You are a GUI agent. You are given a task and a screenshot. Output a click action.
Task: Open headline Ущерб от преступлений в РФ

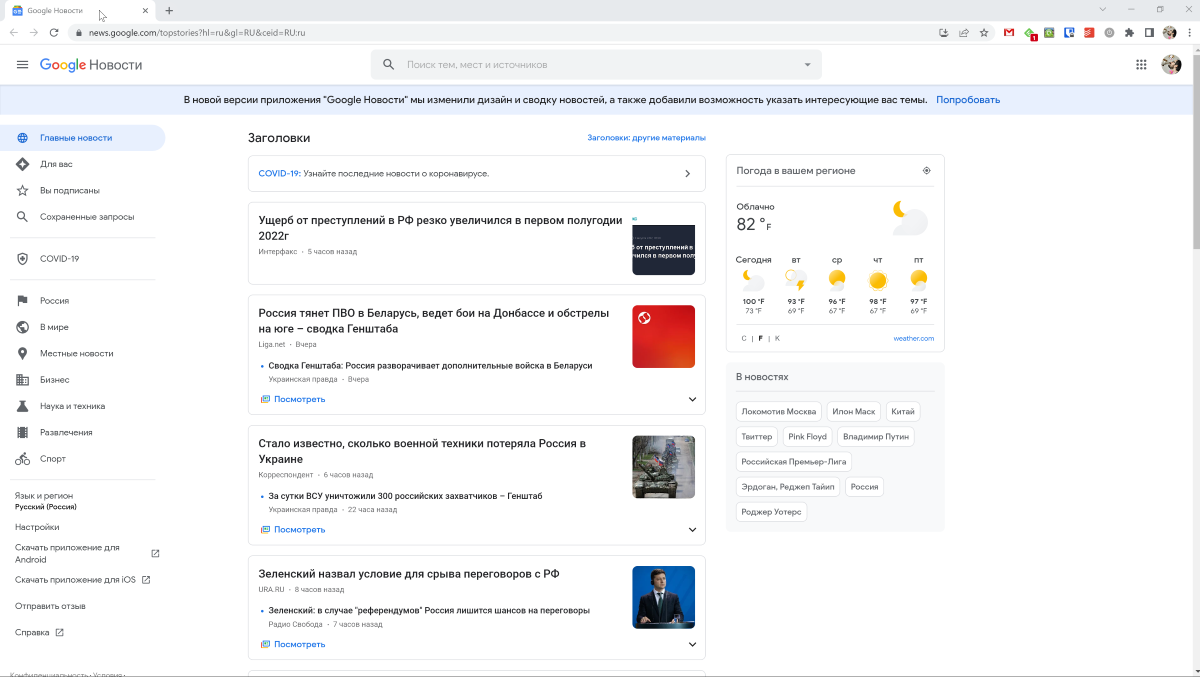440,228
